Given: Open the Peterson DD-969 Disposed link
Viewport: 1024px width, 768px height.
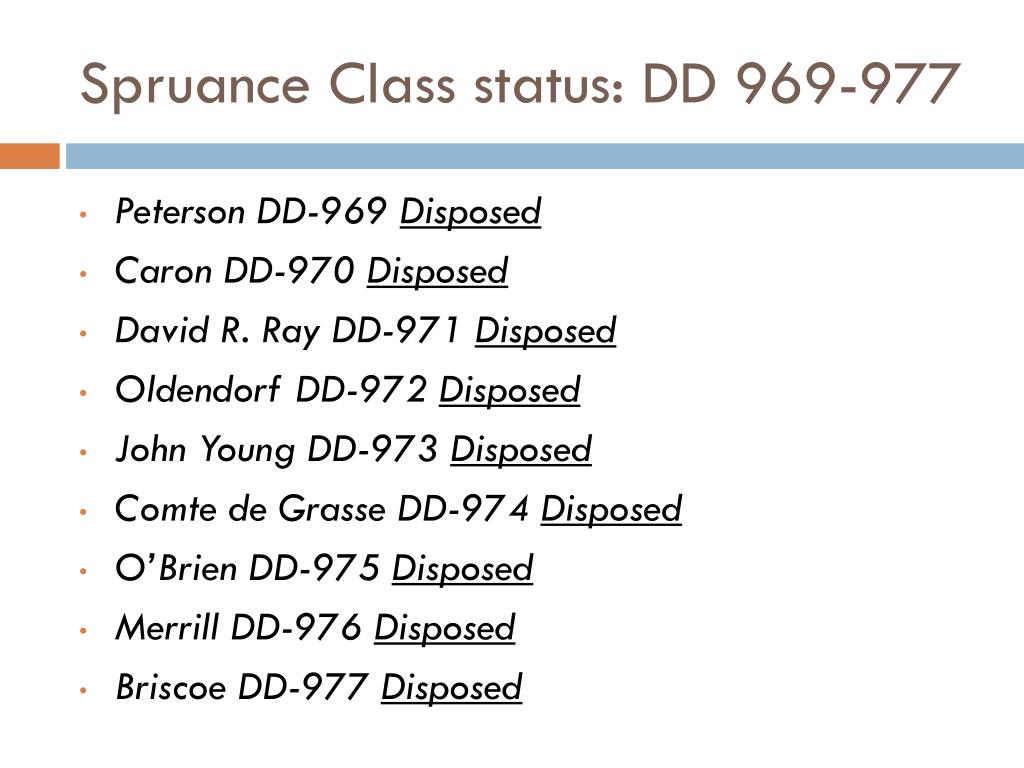Looking at the screenshot, I should click(x=470, y=212).
